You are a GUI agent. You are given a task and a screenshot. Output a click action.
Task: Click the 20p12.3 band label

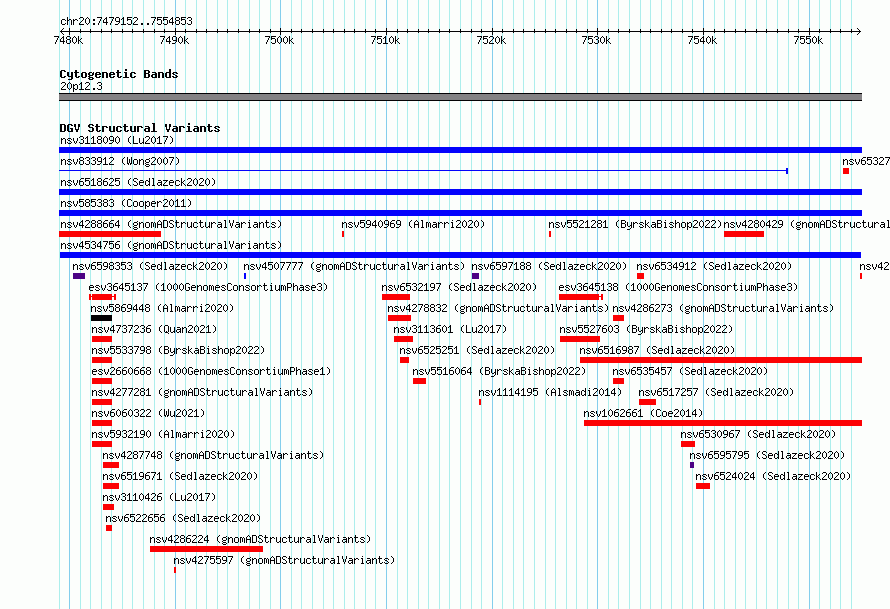tap(81, 86)
